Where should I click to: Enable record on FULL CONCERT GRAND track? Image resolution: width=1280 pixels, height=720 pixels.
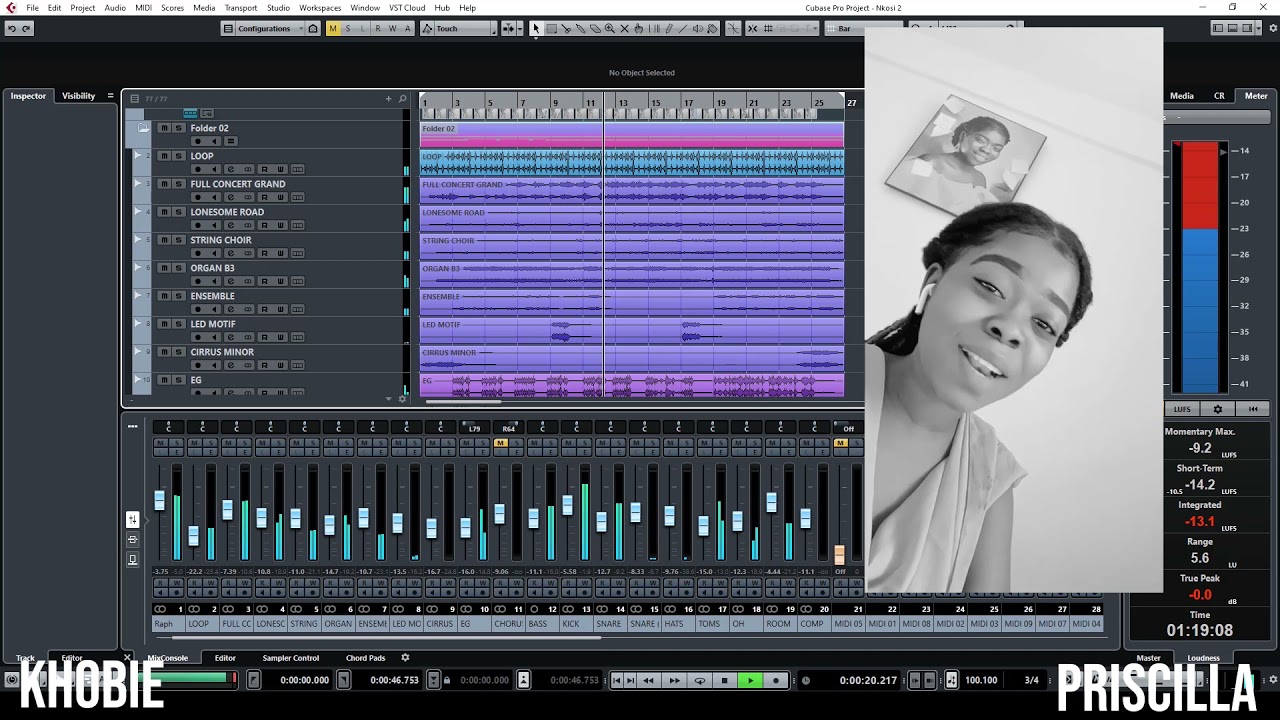point(198,197)
